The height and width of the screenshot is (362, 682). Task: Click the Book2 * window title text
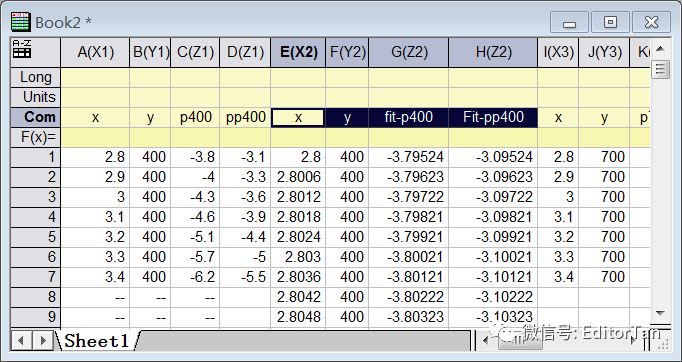pos(64,22)
